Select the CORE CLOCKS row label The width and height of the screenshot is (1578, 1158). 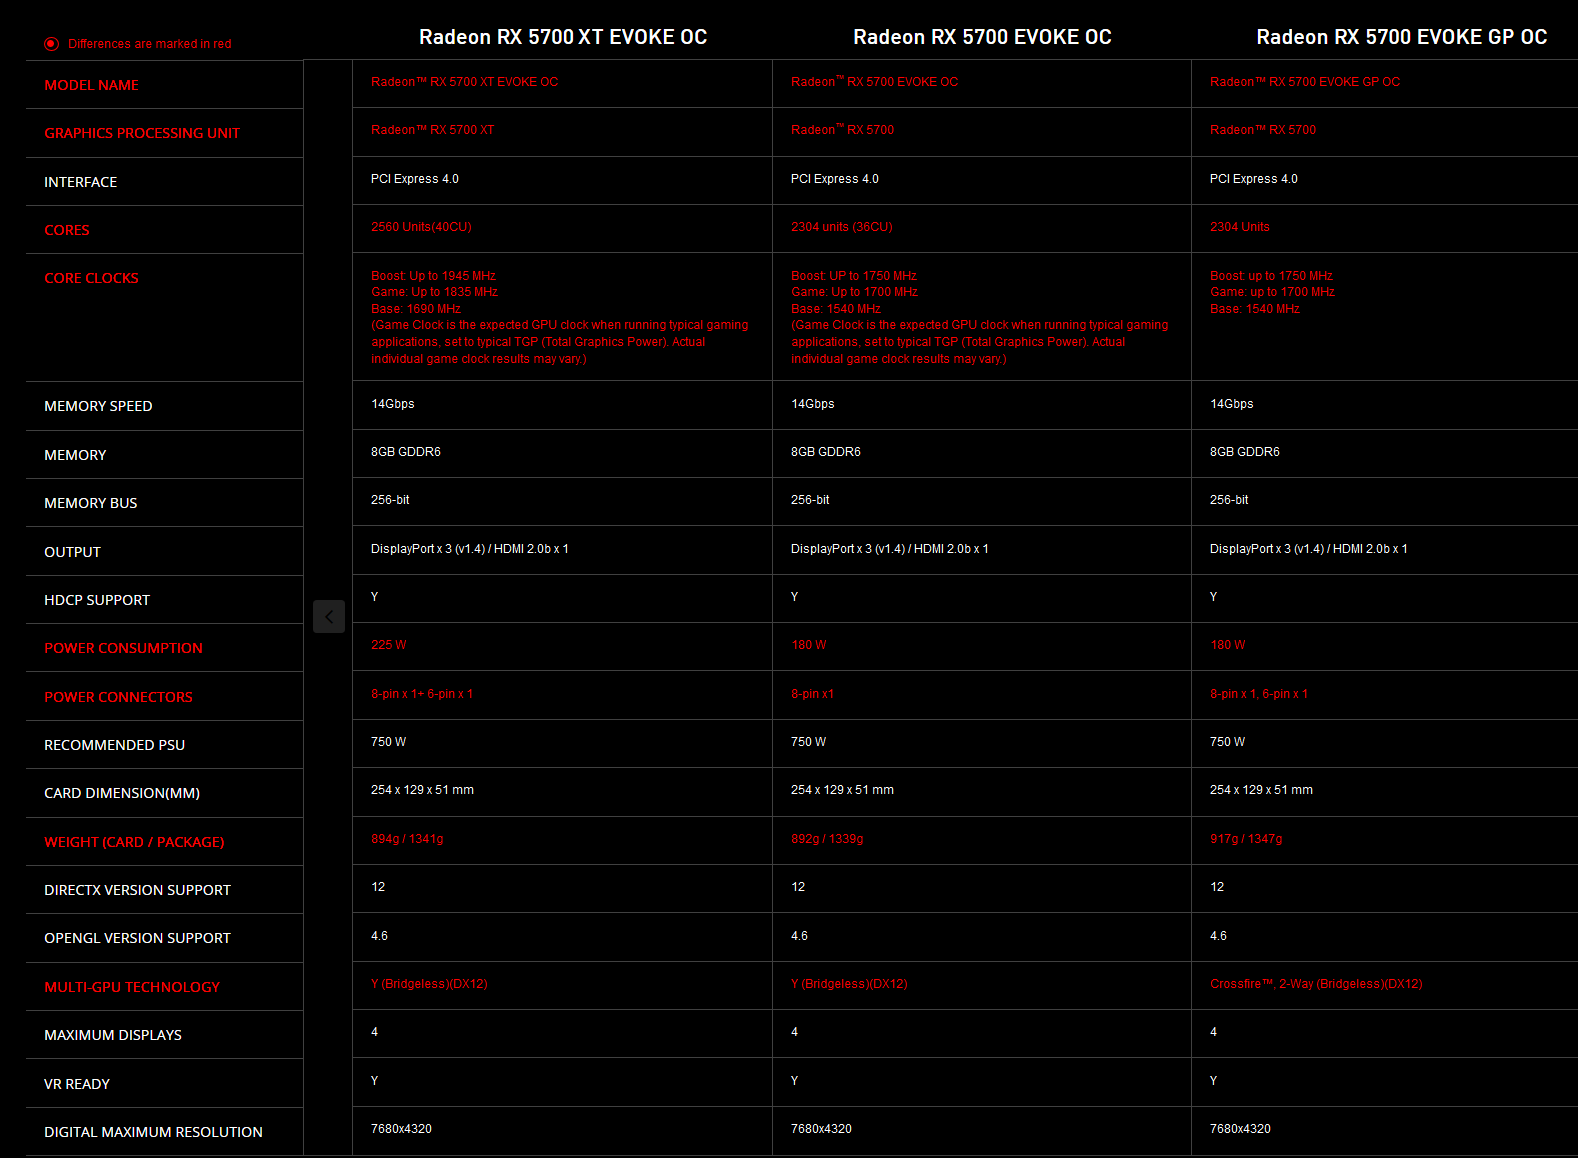tap(92, 278)
